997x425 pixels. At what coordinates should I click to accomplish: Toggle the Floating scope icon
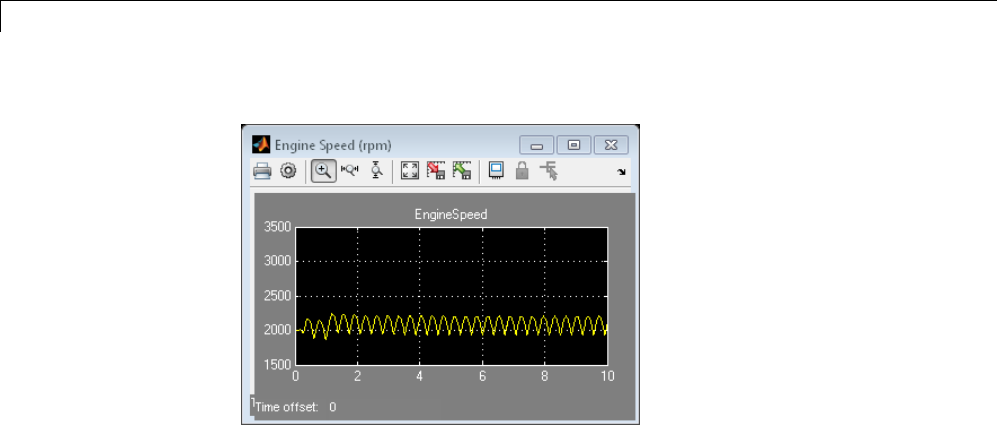click(x=496, y=171)
